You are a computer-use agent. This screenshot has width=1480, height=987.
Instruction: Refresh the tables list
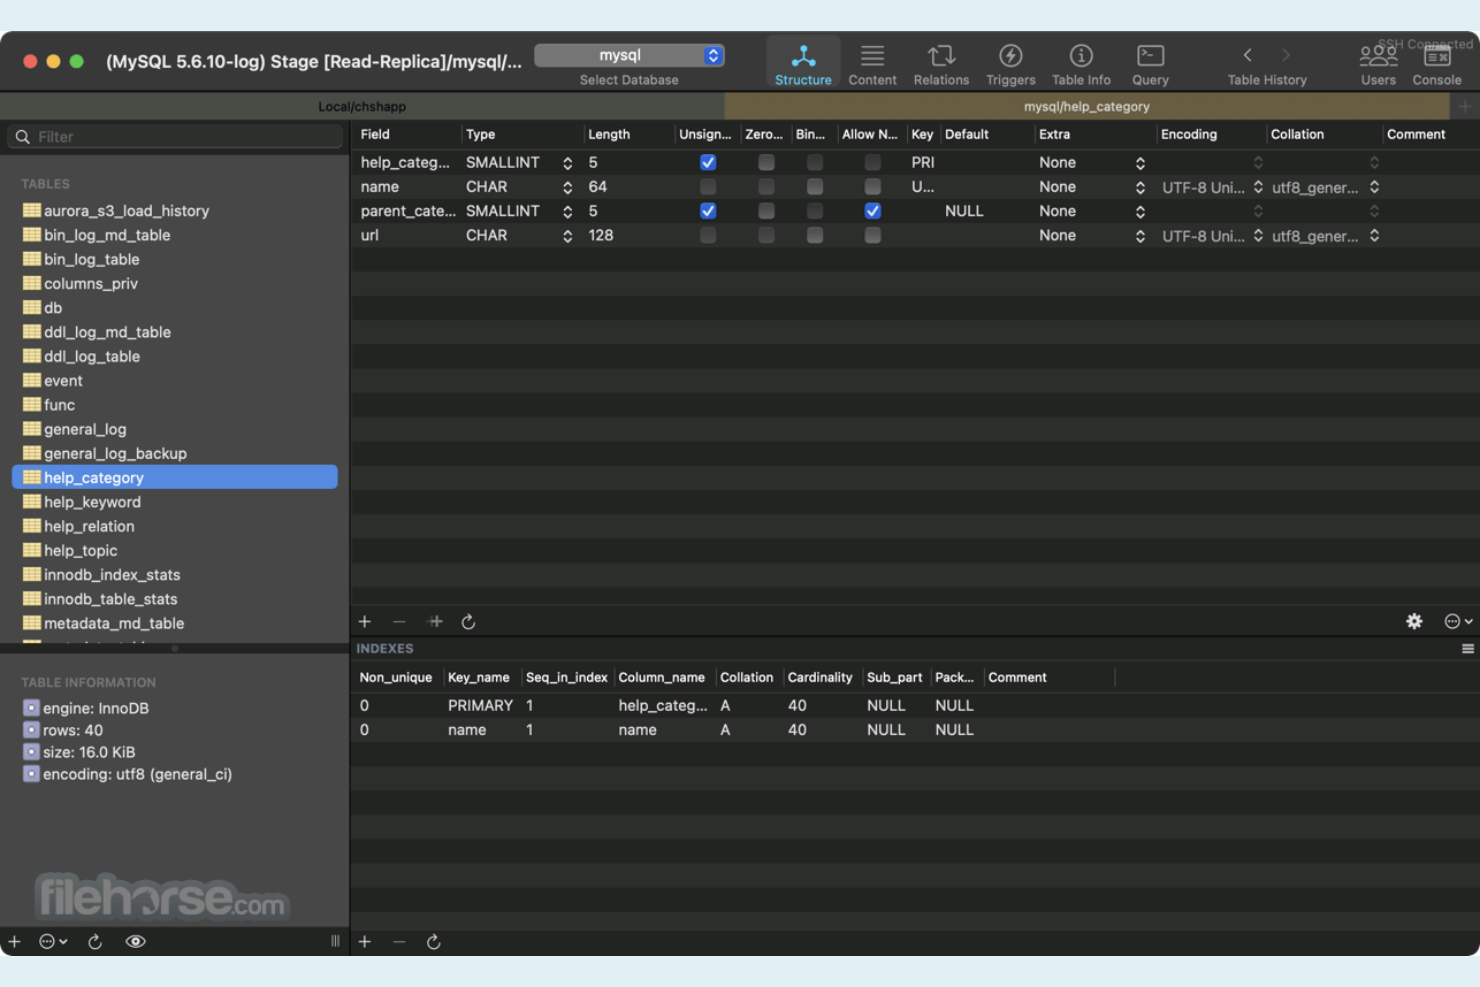95,942
